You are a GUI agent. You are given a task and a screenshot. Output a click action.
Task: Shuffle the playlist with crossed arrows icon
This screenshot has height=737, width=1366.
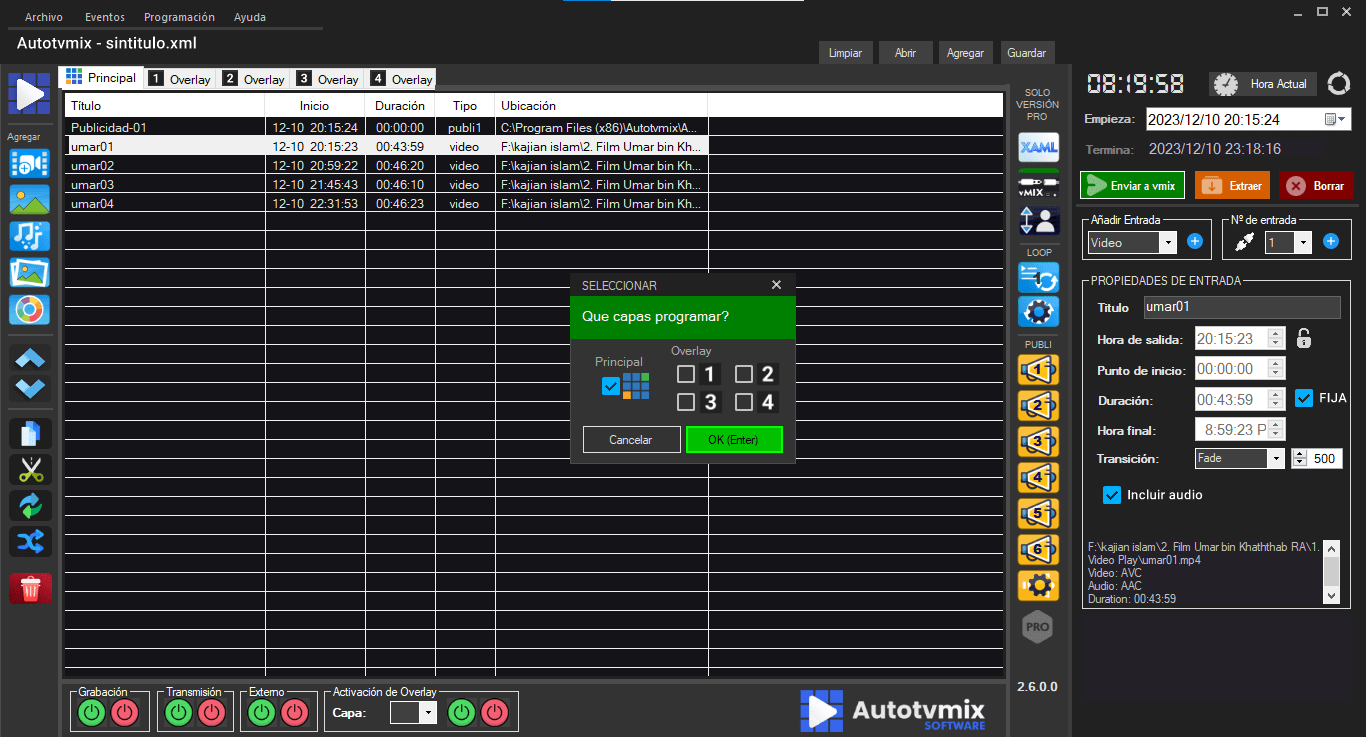[x=31, y=541]
